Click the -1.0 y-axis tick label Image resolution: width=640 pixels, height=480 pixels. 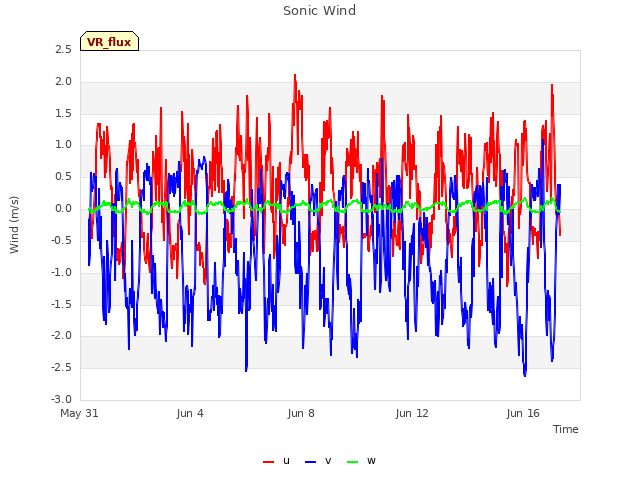pos(61,272)
